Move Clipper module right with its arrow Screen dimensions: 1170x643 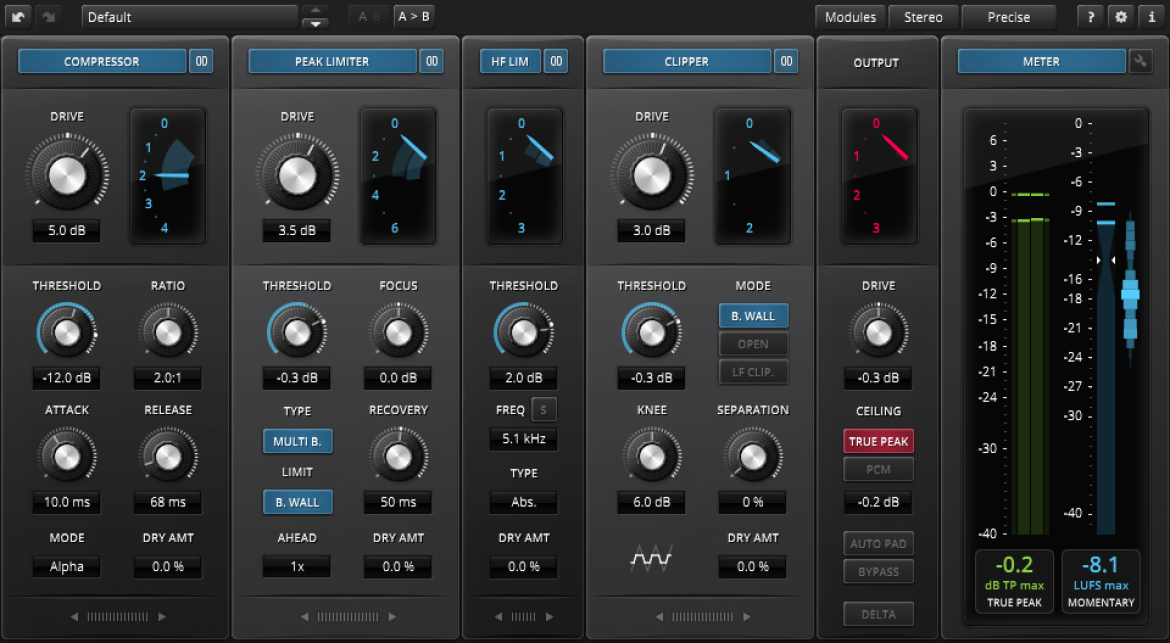click(x=747, y=617)
